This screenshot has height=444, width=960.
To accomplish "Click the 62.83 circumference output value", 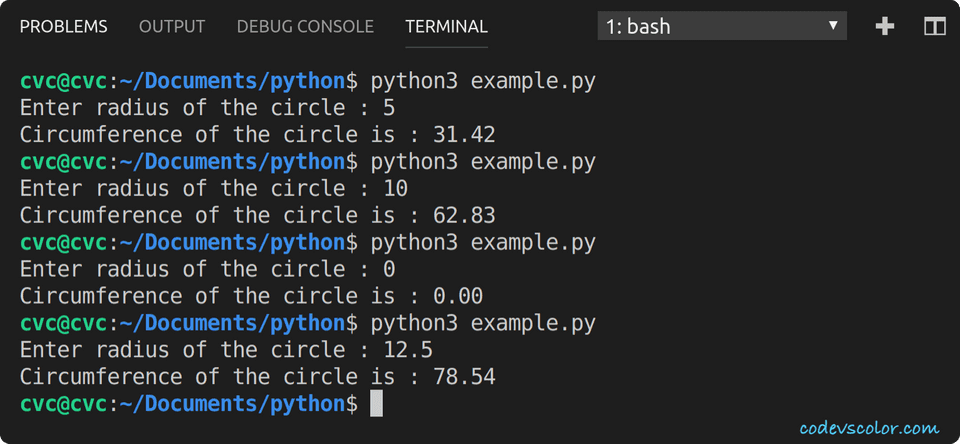I will 464,216.
